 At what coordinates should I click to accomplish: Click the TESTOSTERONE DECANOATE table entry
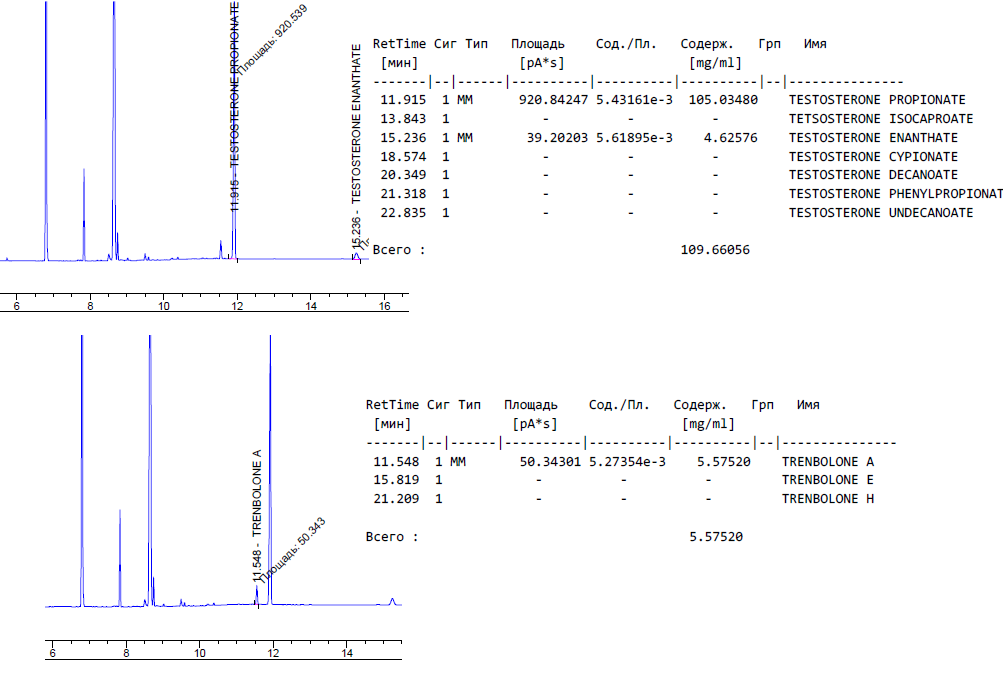pyautogui.click(x=872, y=175)
